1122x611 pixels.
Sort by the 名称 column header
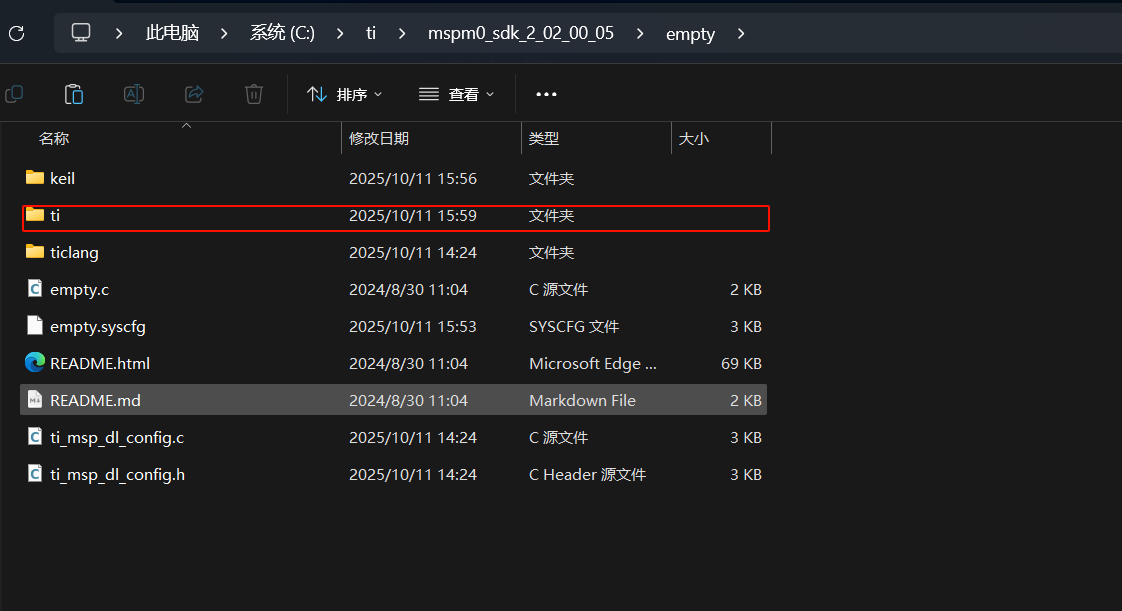pyautogui.click(x=54, y=139)
